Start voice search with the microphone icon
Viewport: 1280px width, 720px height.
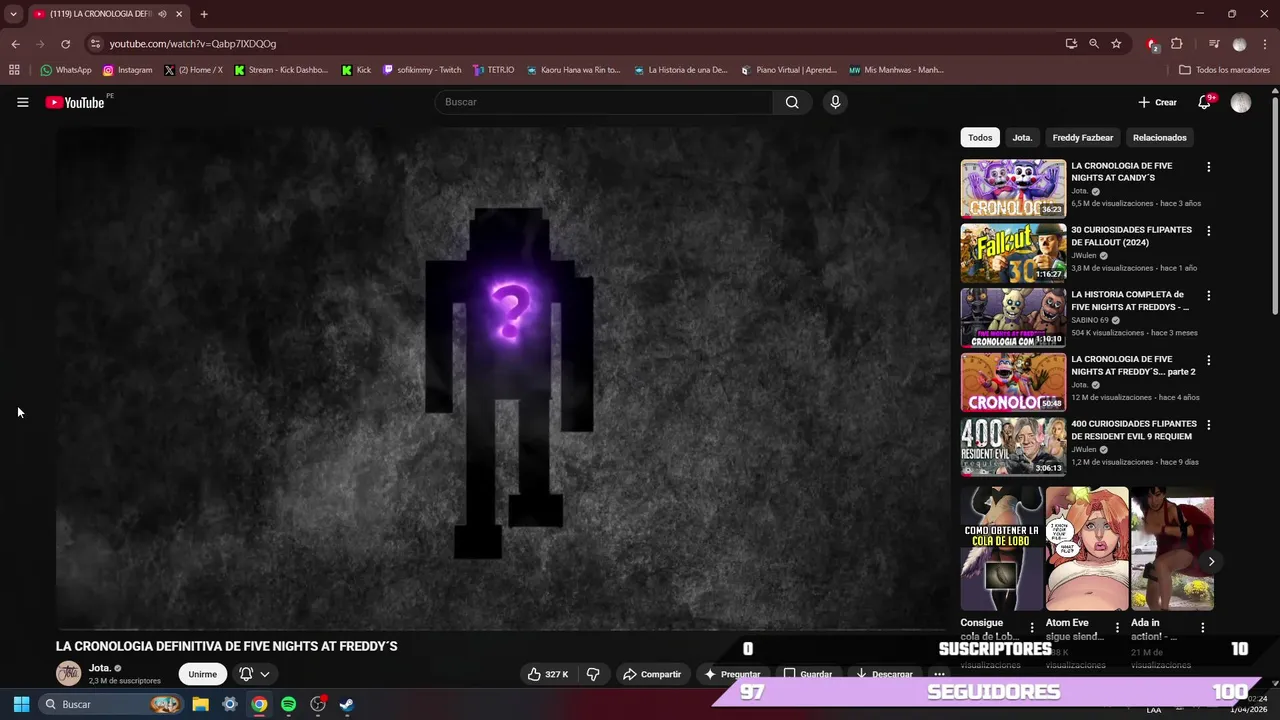[835, 102]
